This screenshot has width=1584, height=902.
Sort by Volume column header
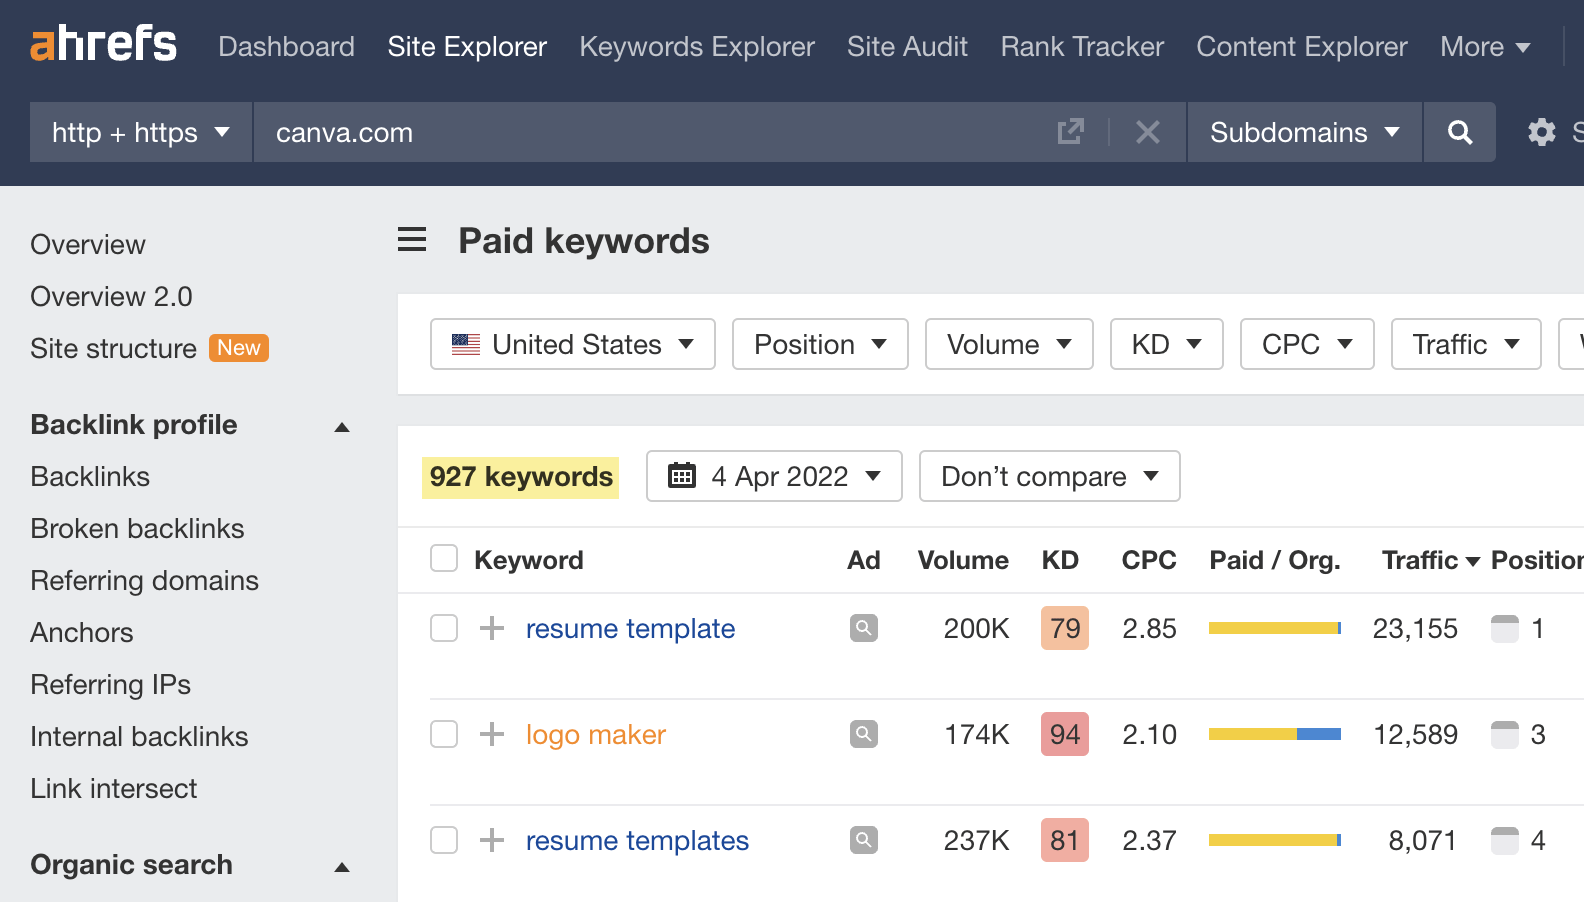coord(963,560)
